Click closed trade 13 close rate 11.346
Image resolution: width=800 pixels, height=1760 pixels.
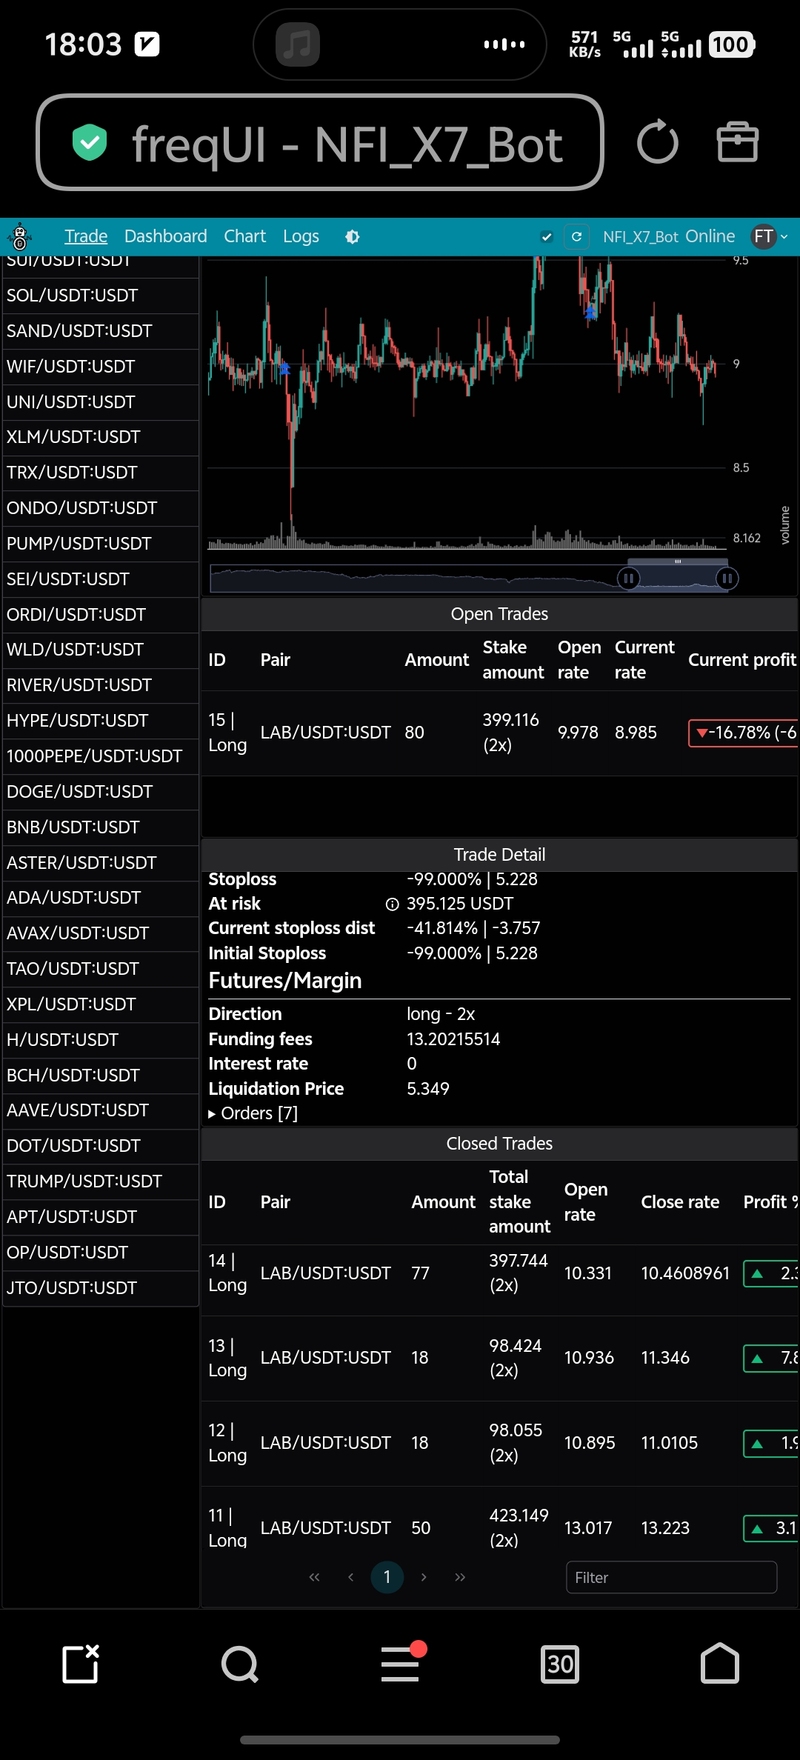[x=665, y=1358]
